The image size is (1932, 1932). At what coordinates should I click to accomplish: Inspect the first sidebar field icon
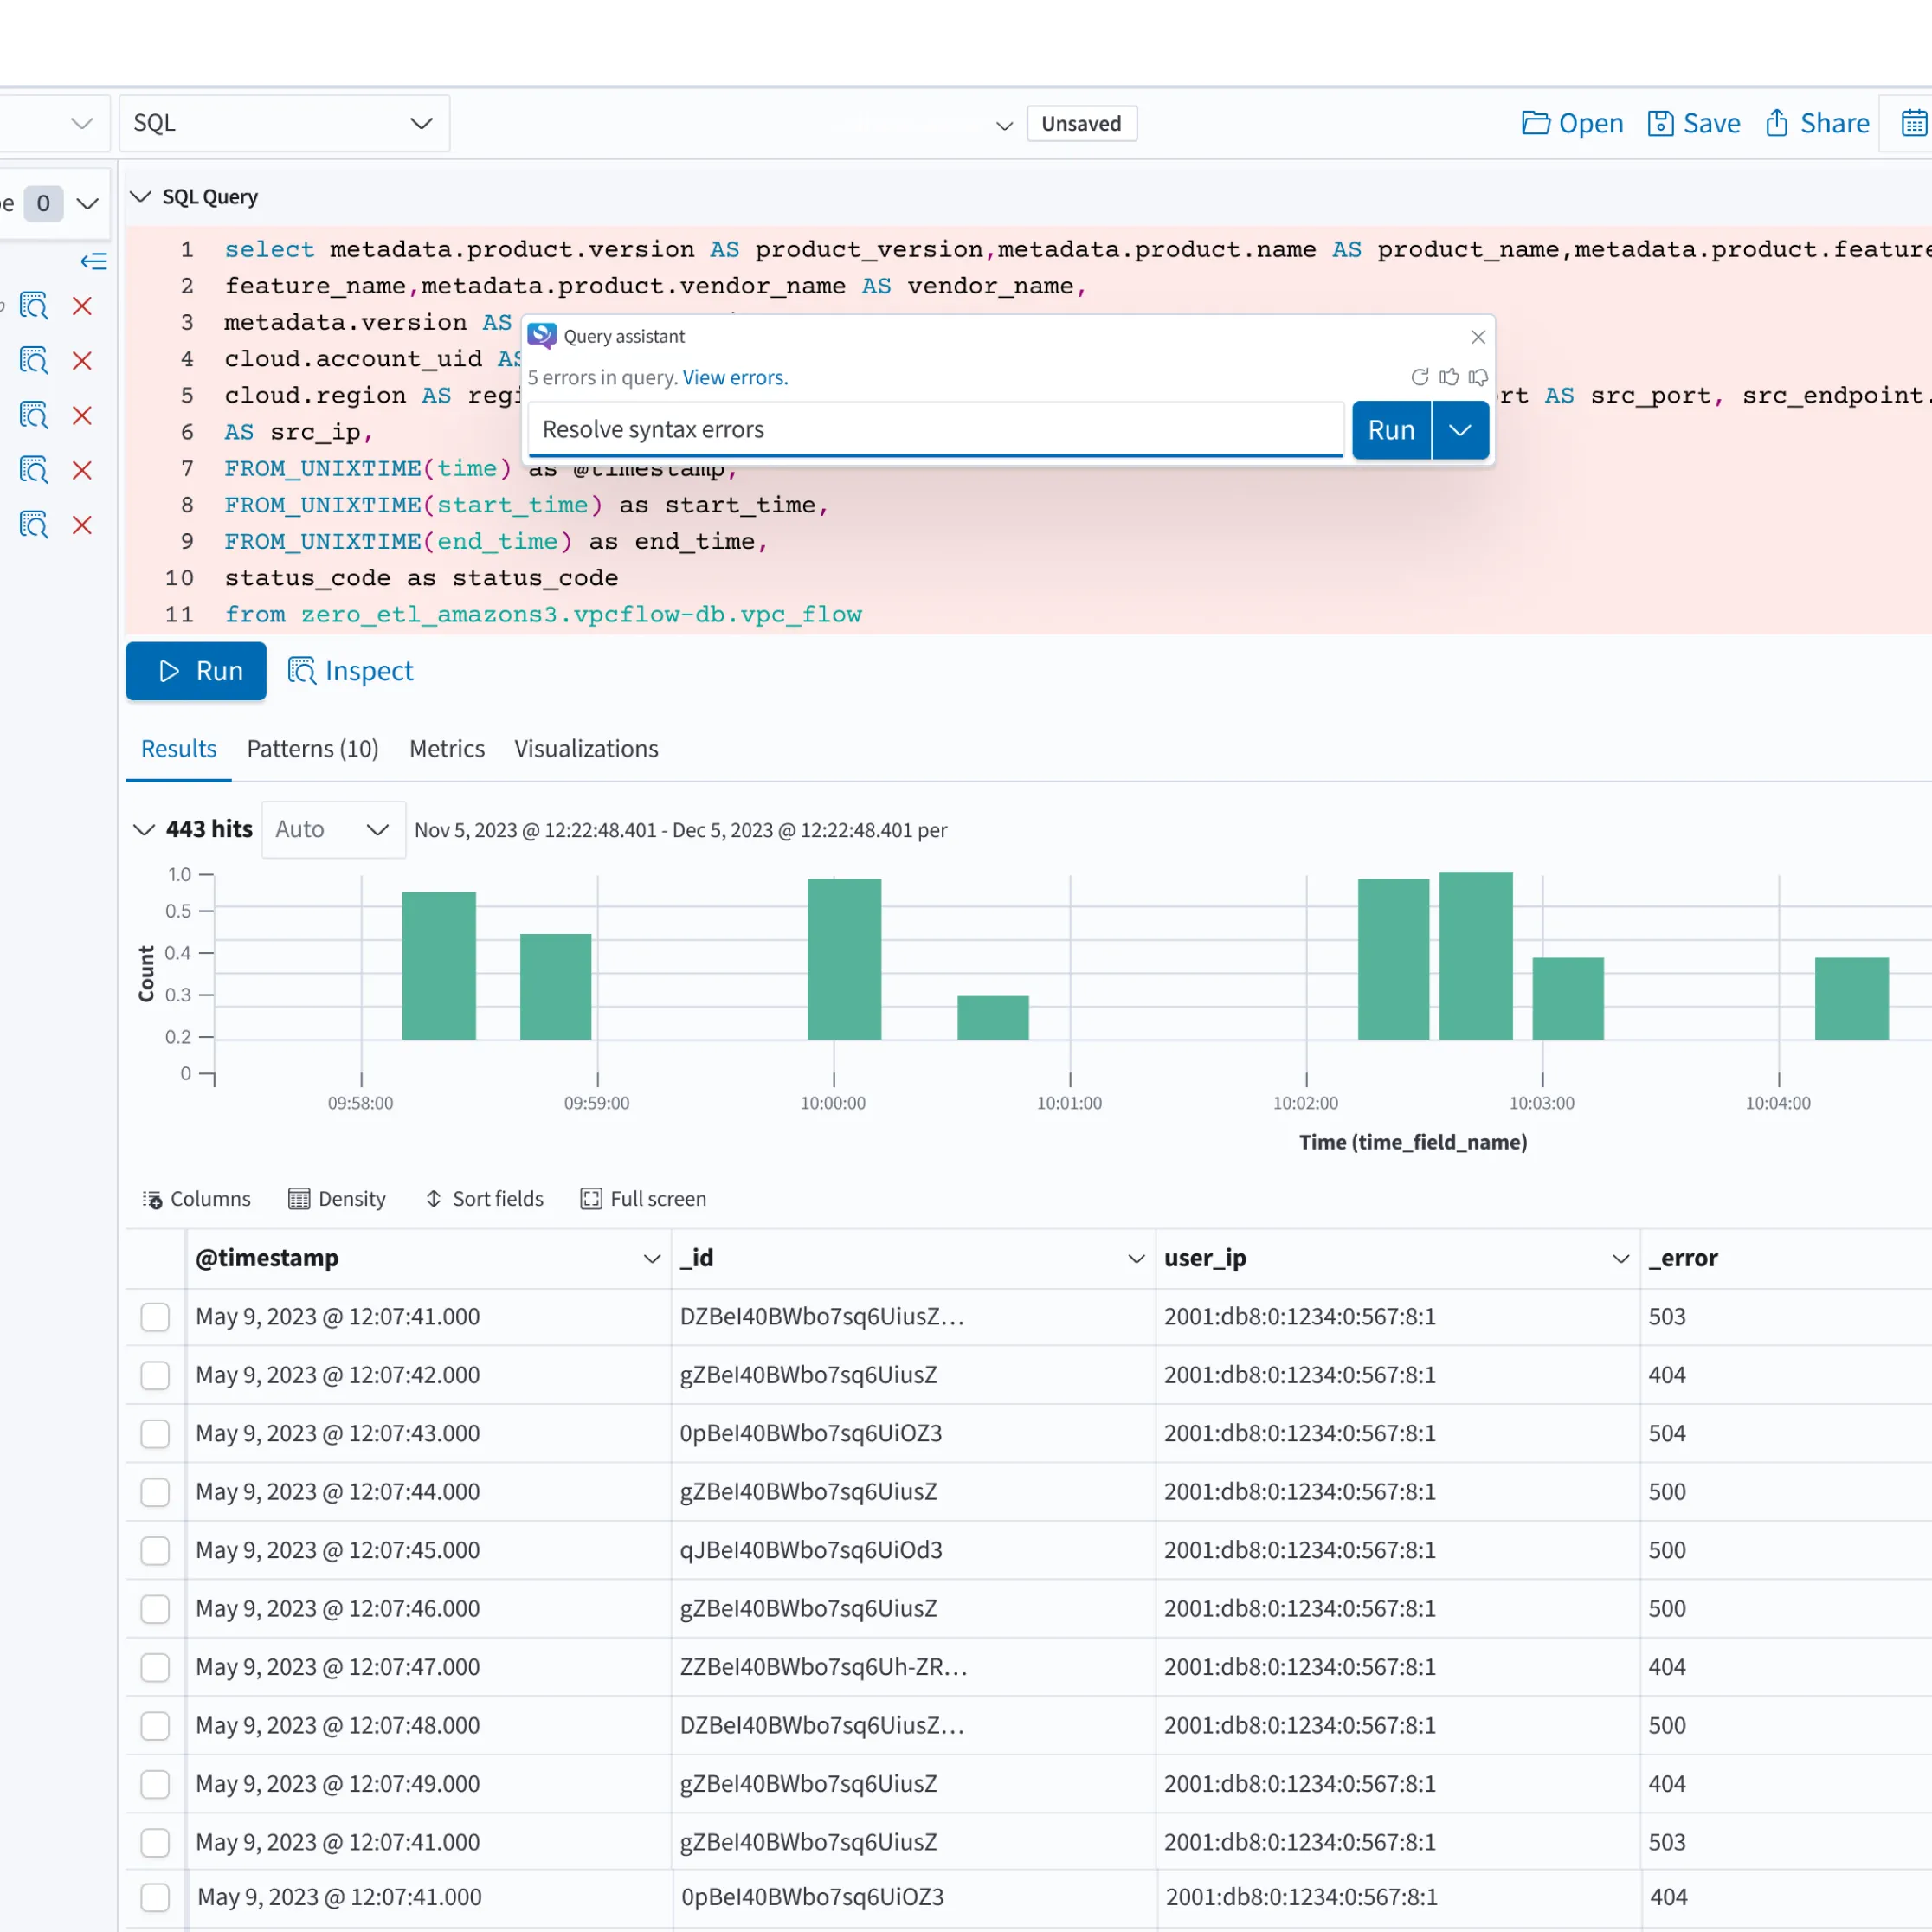pyautogui.click(x=34, y=305)
